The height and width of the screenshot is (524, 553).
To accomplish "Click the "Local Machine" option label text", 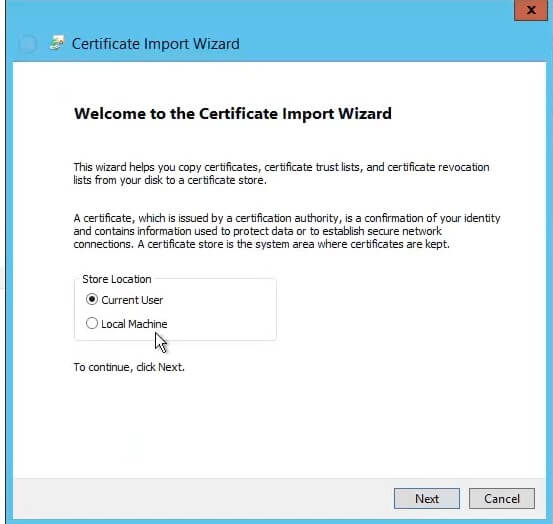I will (134, 324).
